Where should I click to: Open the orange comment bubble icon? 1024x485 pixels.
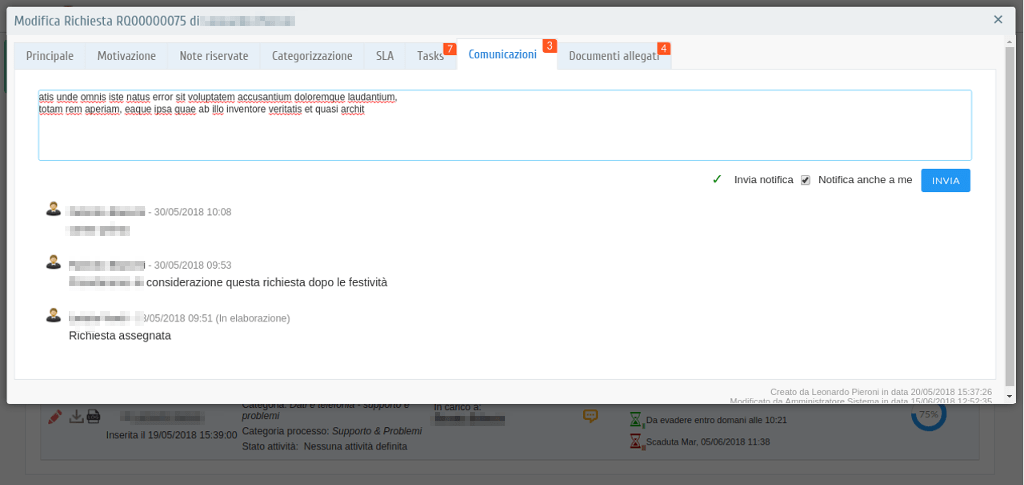tap(590, 416)
